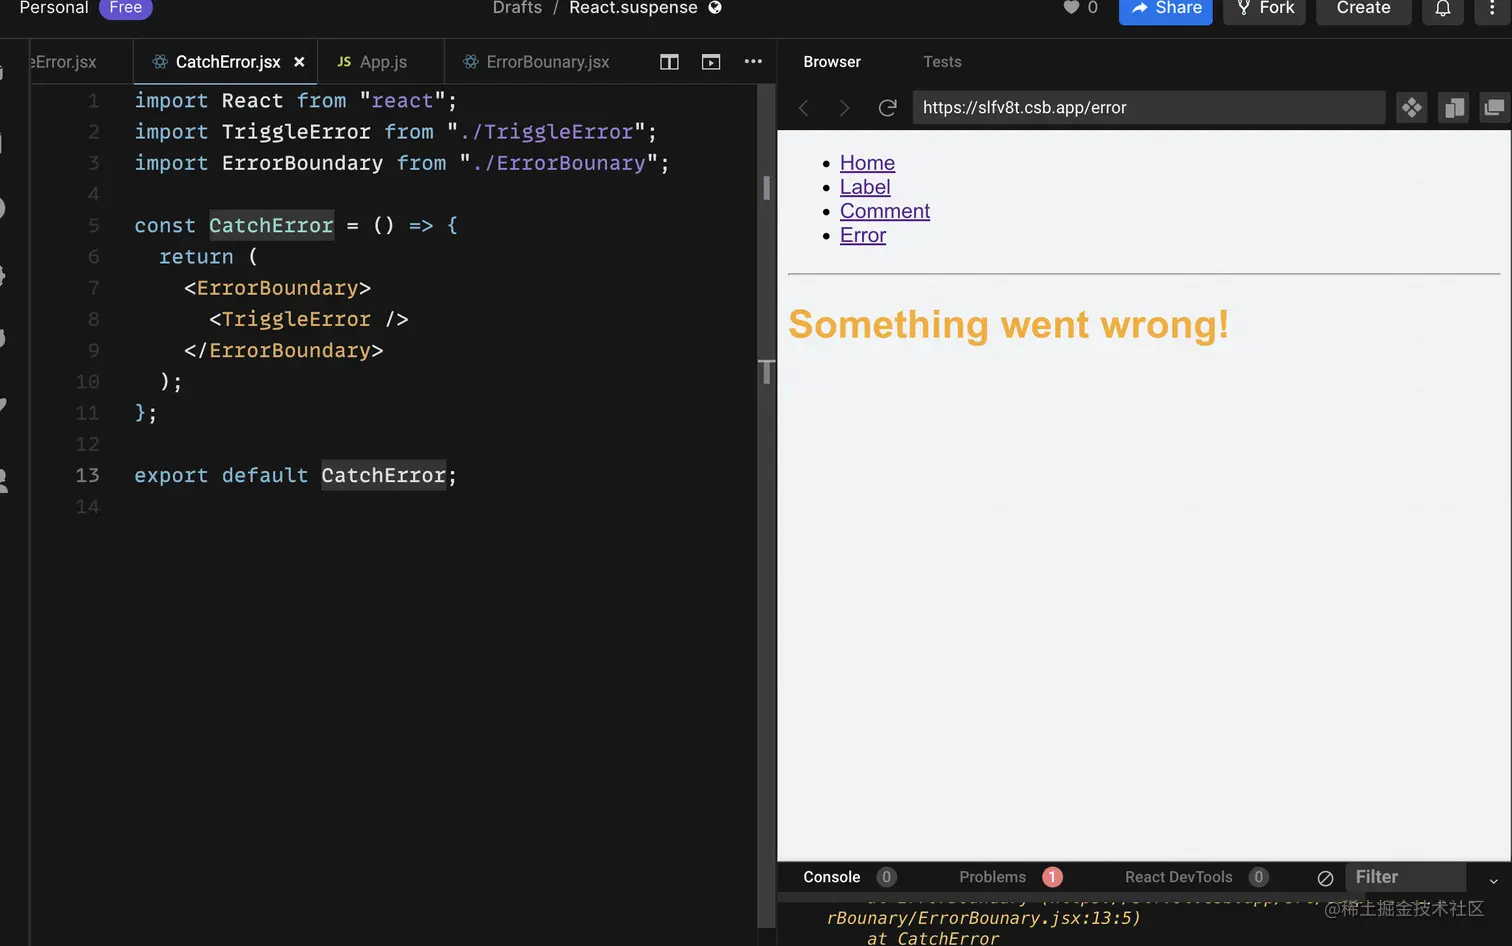Click the console Filter input
1512x946 pixels.
coord(1405,877)
